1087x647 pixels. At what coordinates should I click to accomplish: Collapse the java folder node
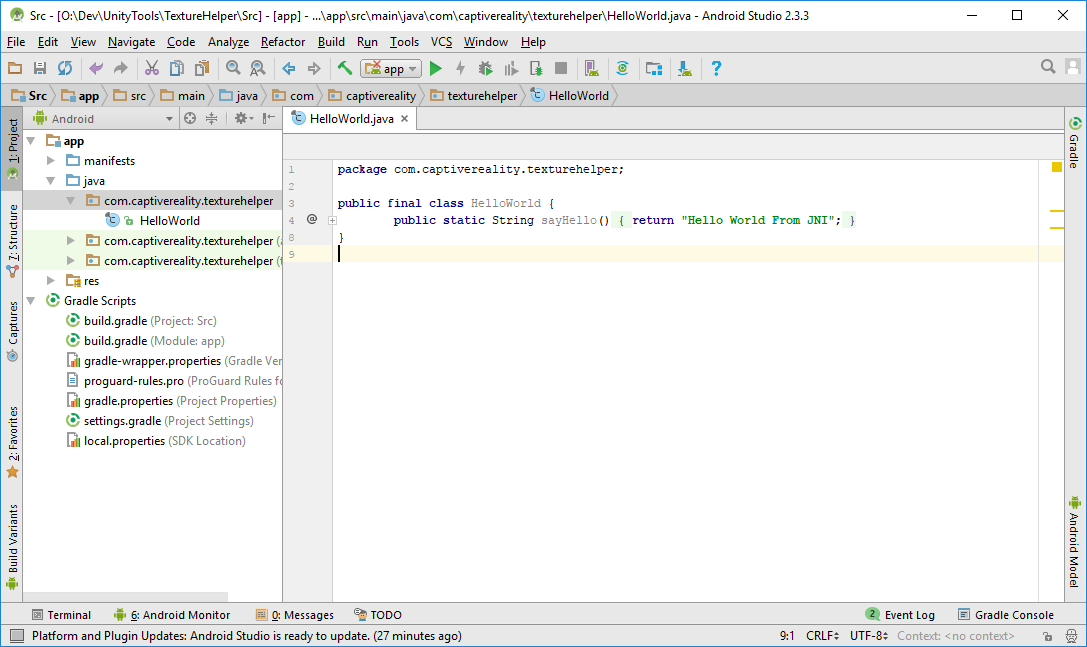click(51, 181)
